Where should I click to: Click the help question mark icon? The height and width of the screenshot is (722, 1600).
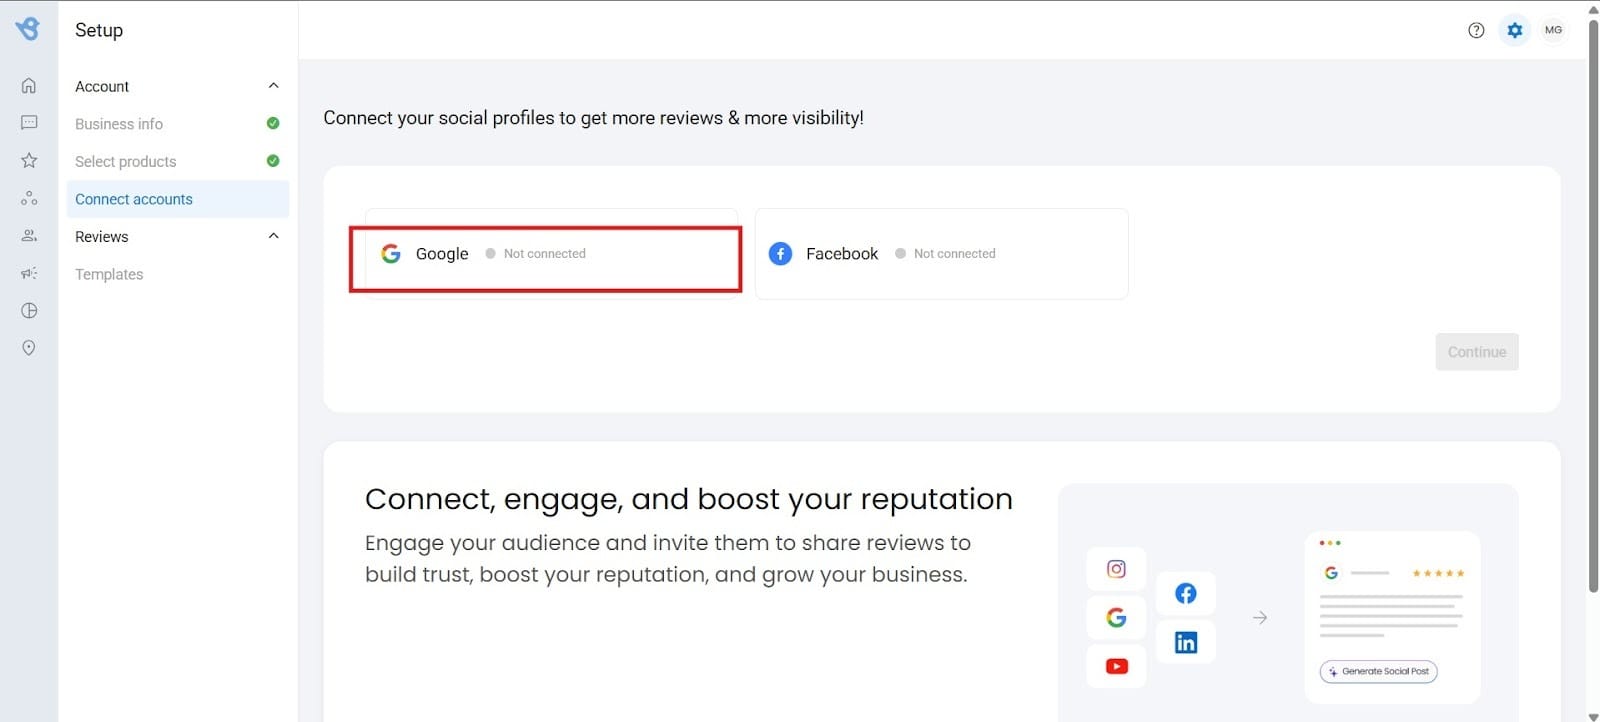coord(1476,30)
